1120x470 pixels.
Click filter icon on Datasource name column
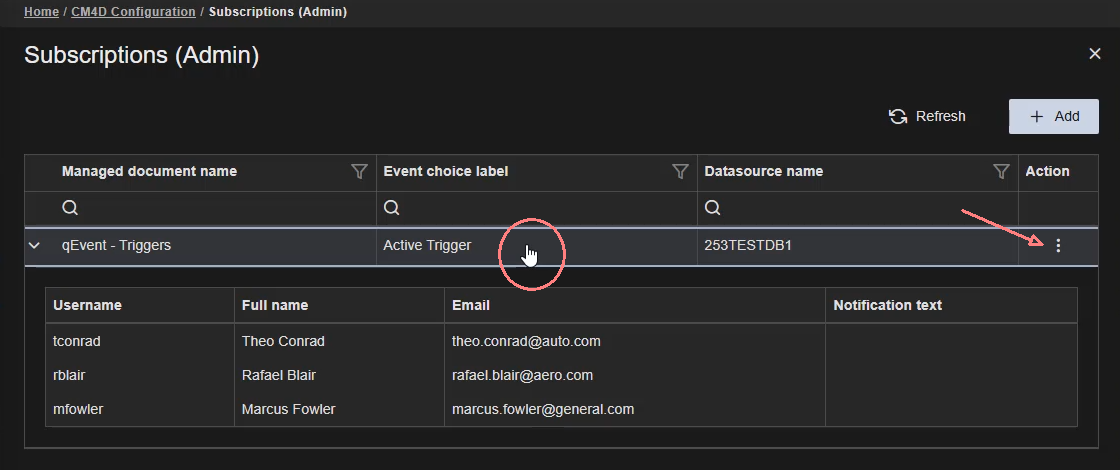click(1001, 172)
